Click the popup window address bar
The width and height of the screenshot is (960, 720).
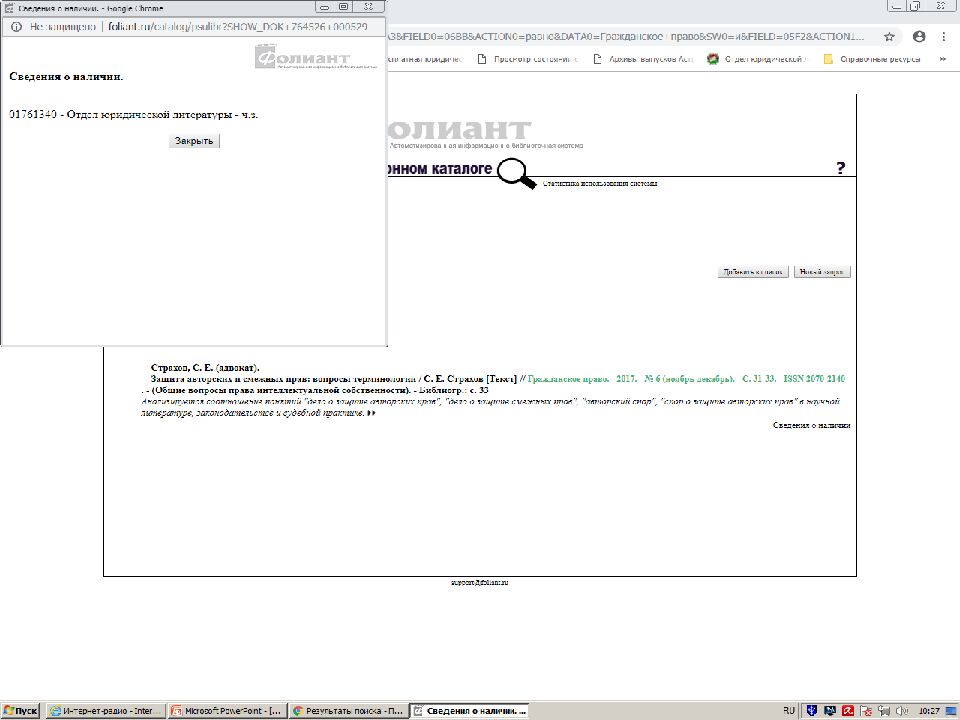[200, 27]
